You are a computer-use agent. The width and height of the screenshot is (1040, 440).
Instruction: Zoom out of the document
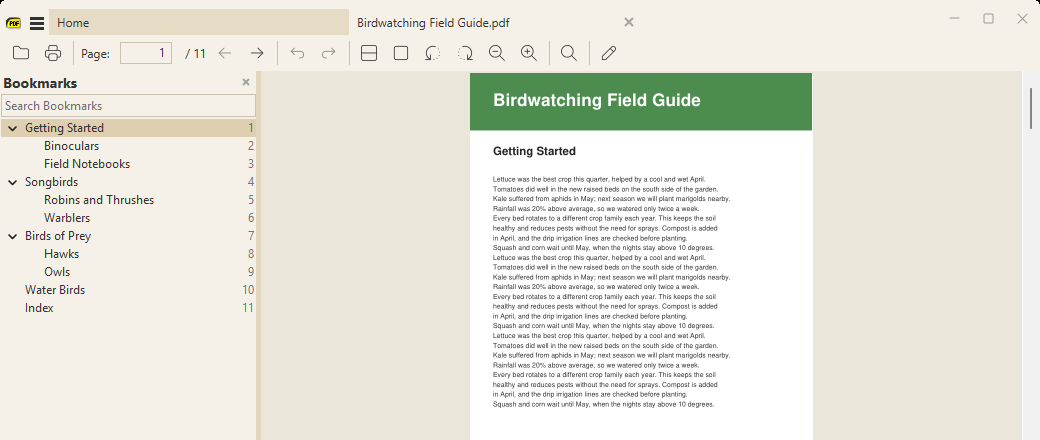(x=497, y=53)
